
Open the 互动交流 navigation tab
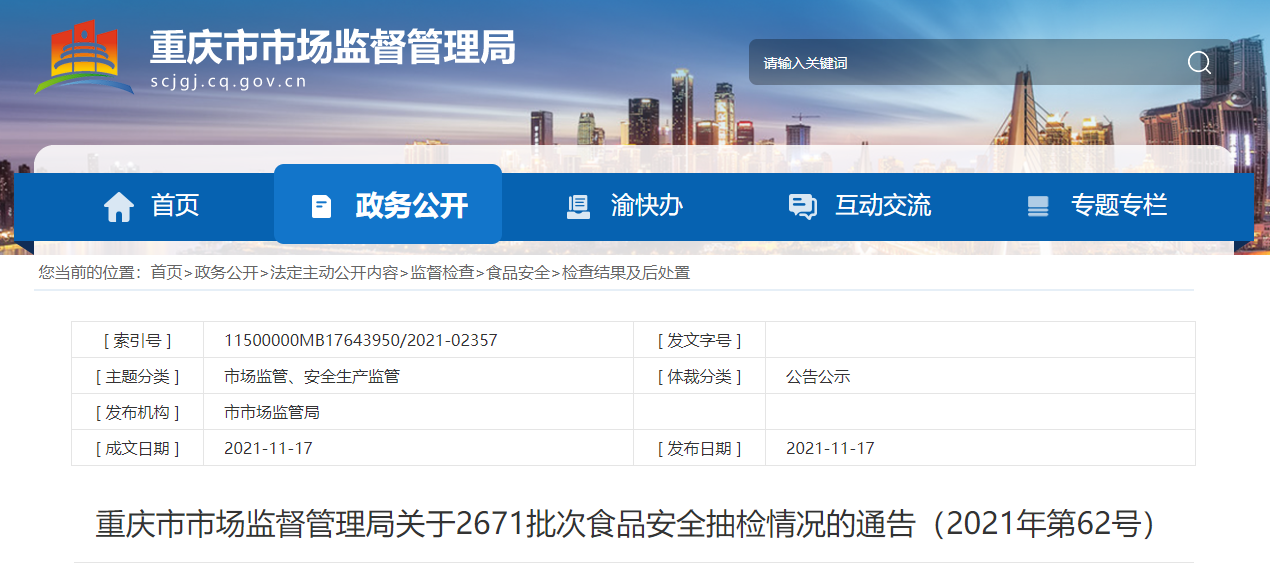tap(860, 206)
